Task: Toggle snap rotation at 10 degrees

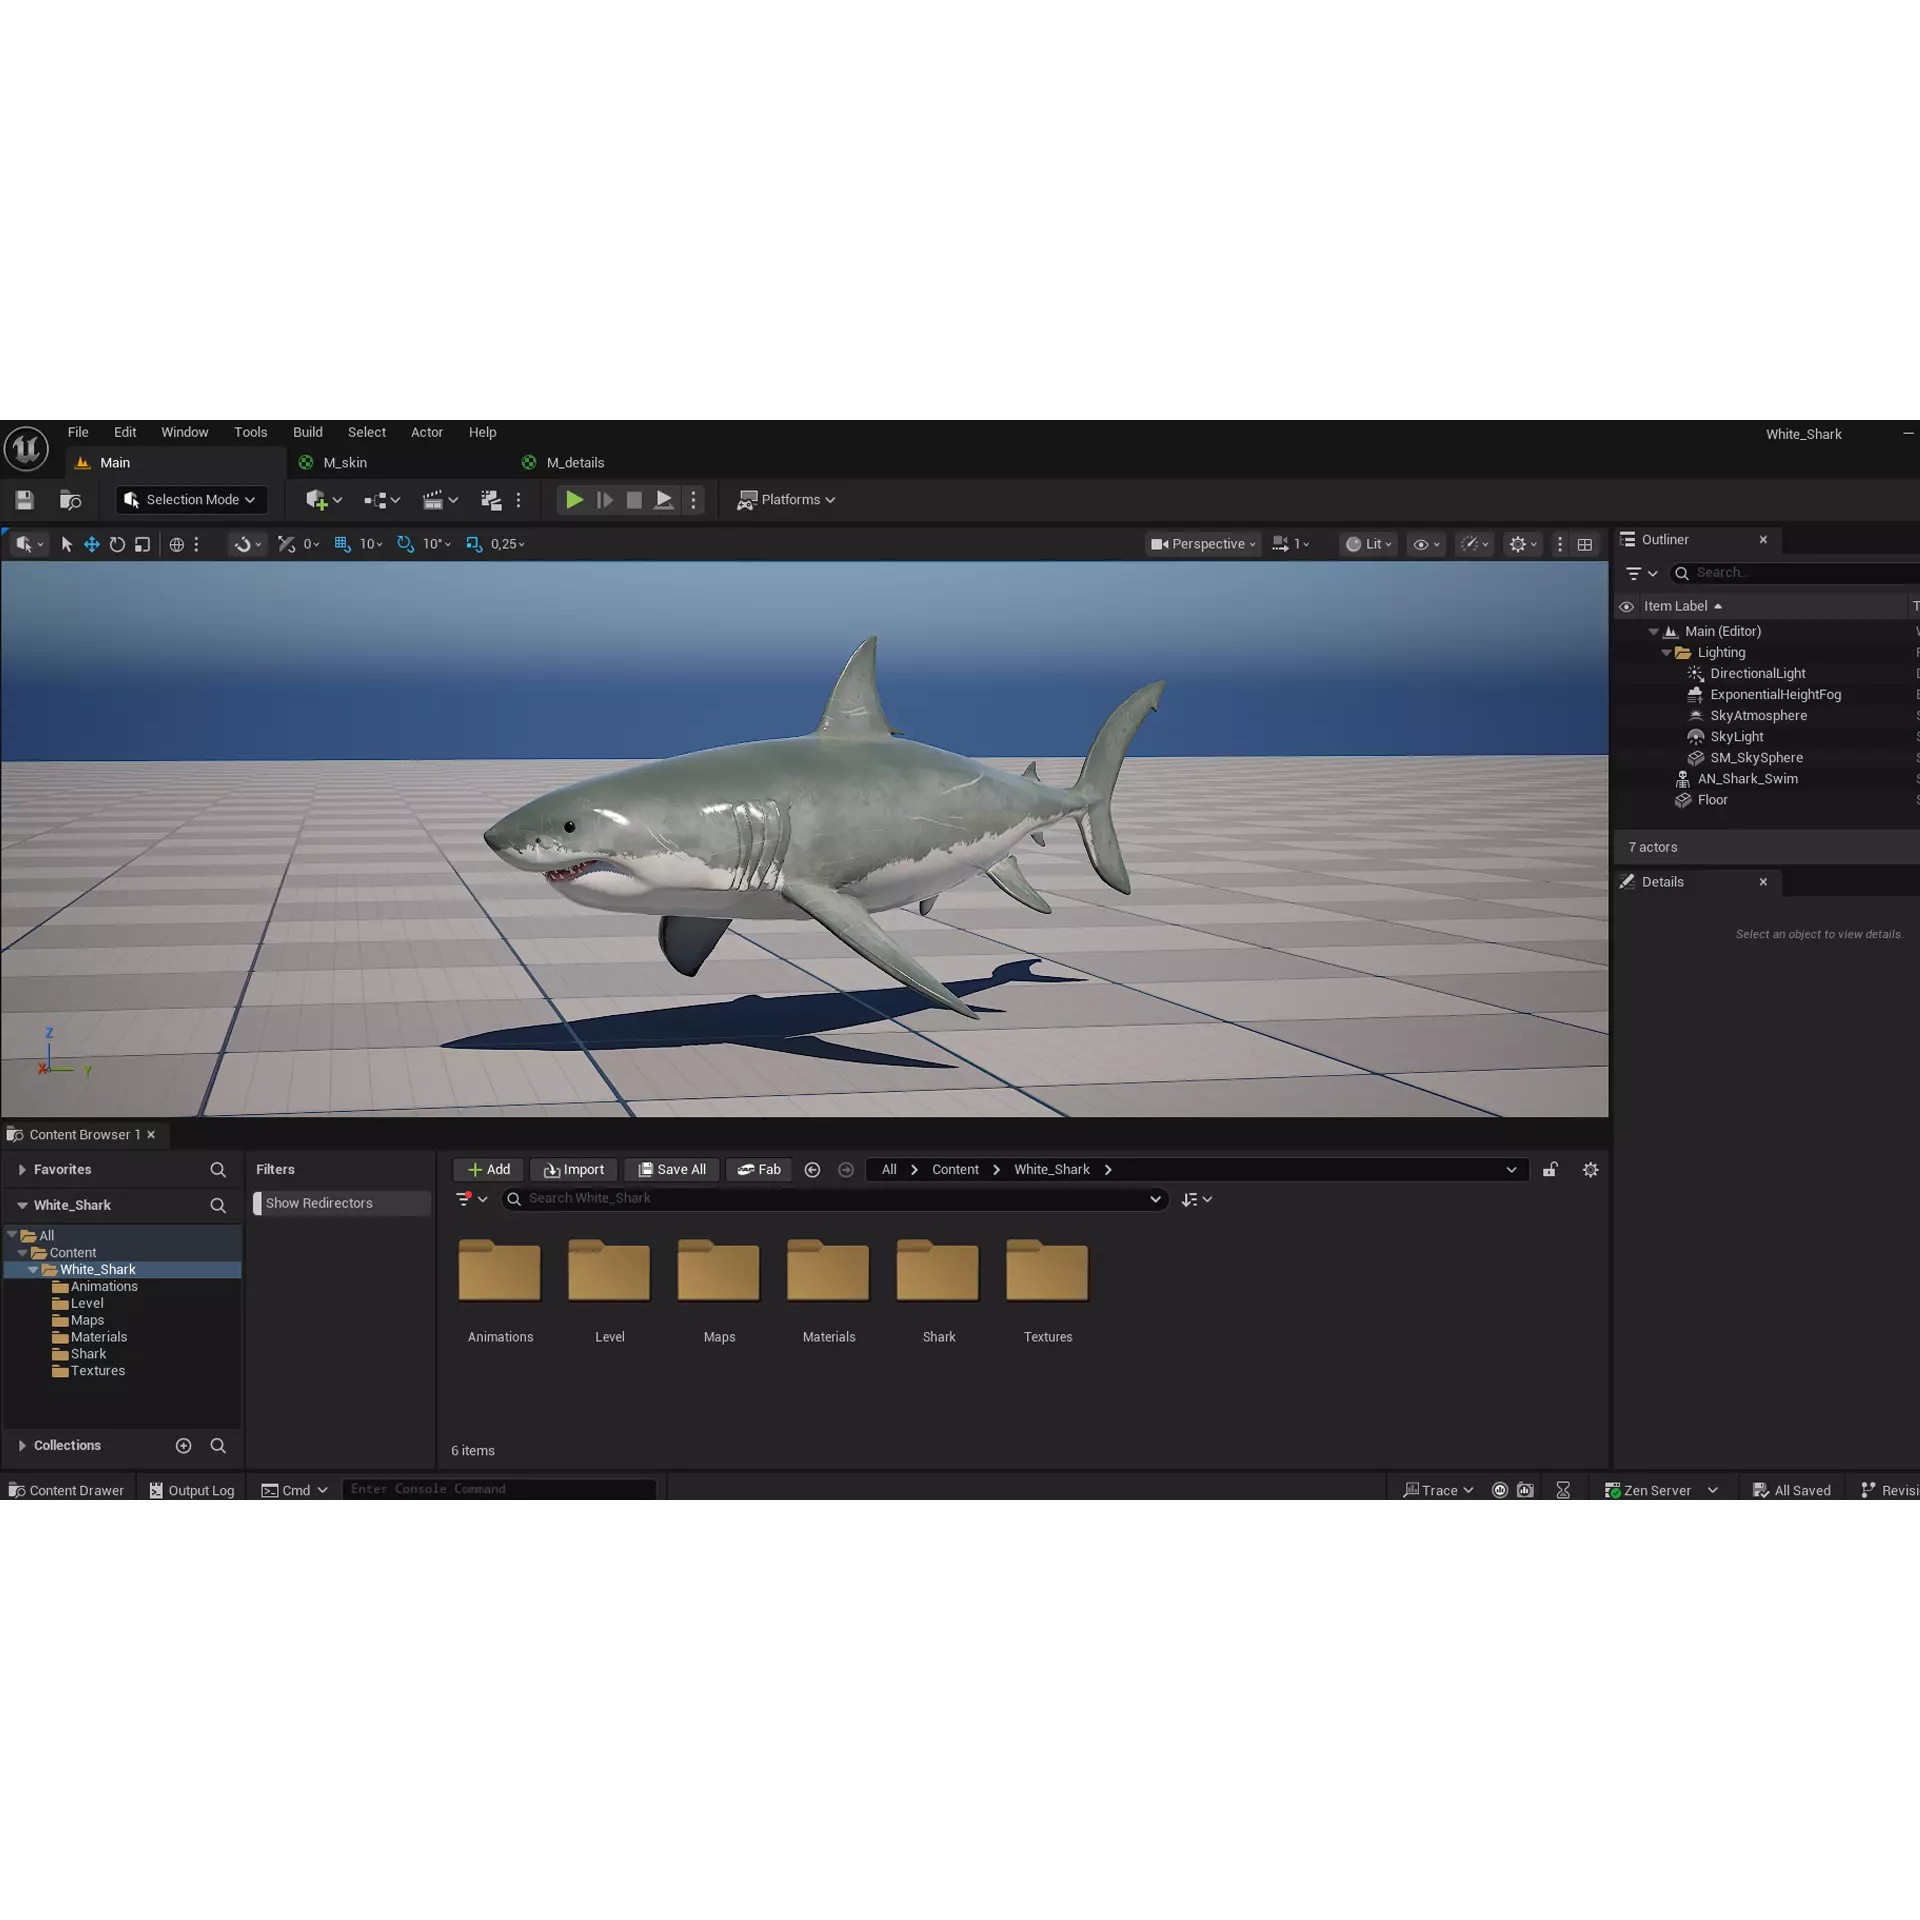Action: (x=424, y=544)
